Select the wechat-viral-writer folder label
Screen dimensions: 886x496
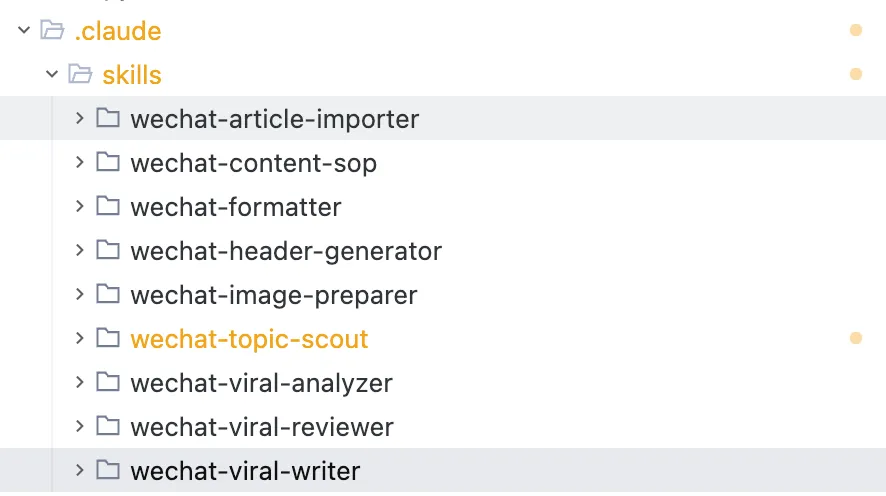[245, 471]
